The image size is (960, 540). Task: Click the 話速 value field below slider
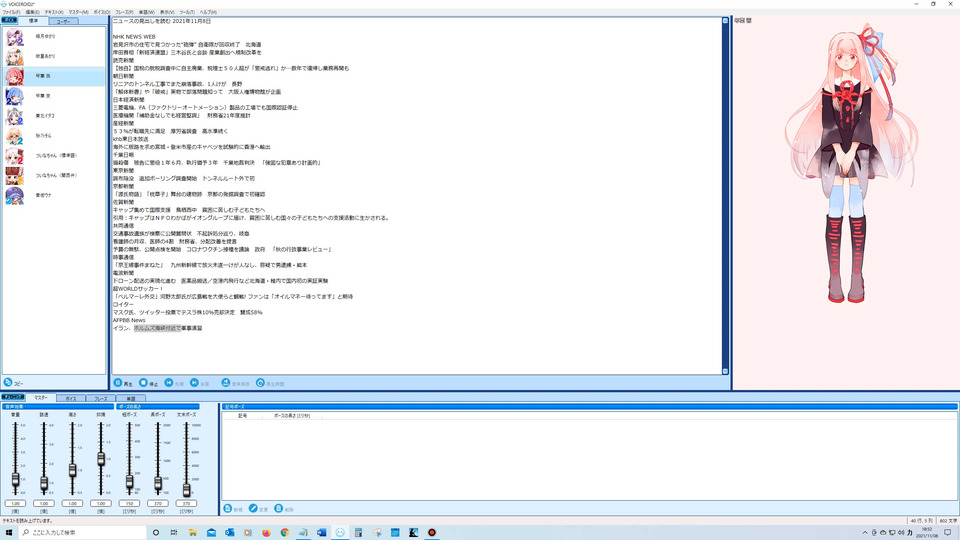(44, 503)
